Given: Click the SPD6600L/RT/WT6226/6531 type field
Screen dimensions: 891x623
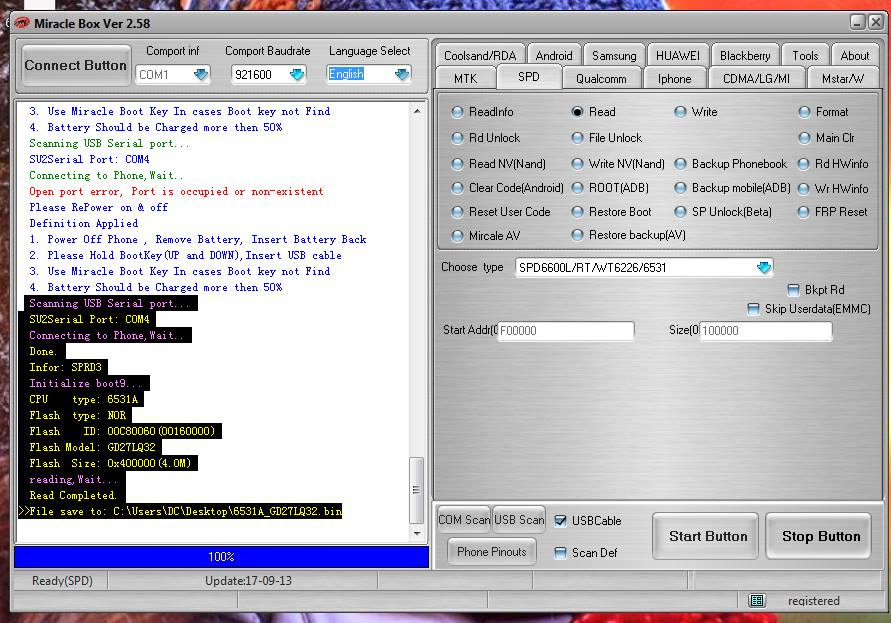Looking at the screenshot, I should pyautogui.click(x=644, y=267).
